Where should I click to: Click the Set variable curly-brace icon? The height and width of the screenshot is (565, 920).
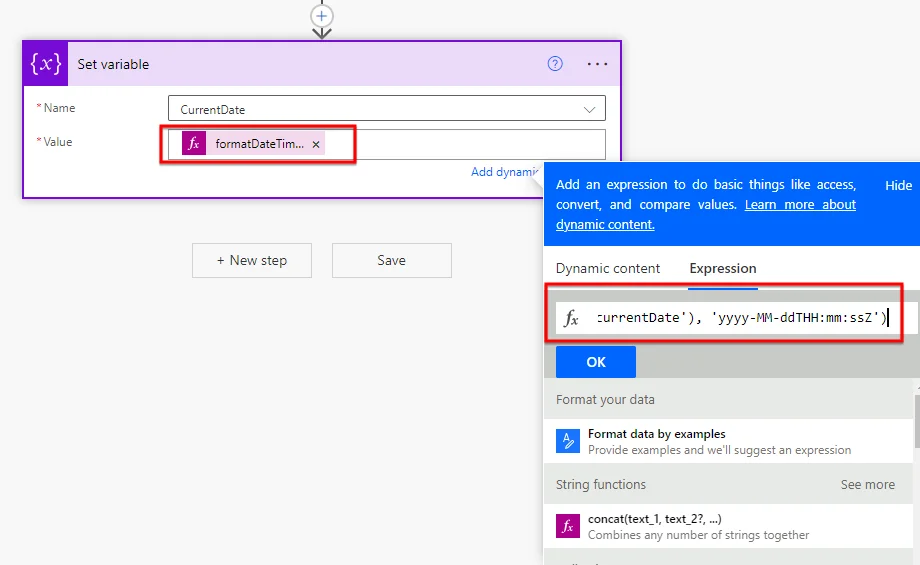[46, 64]
